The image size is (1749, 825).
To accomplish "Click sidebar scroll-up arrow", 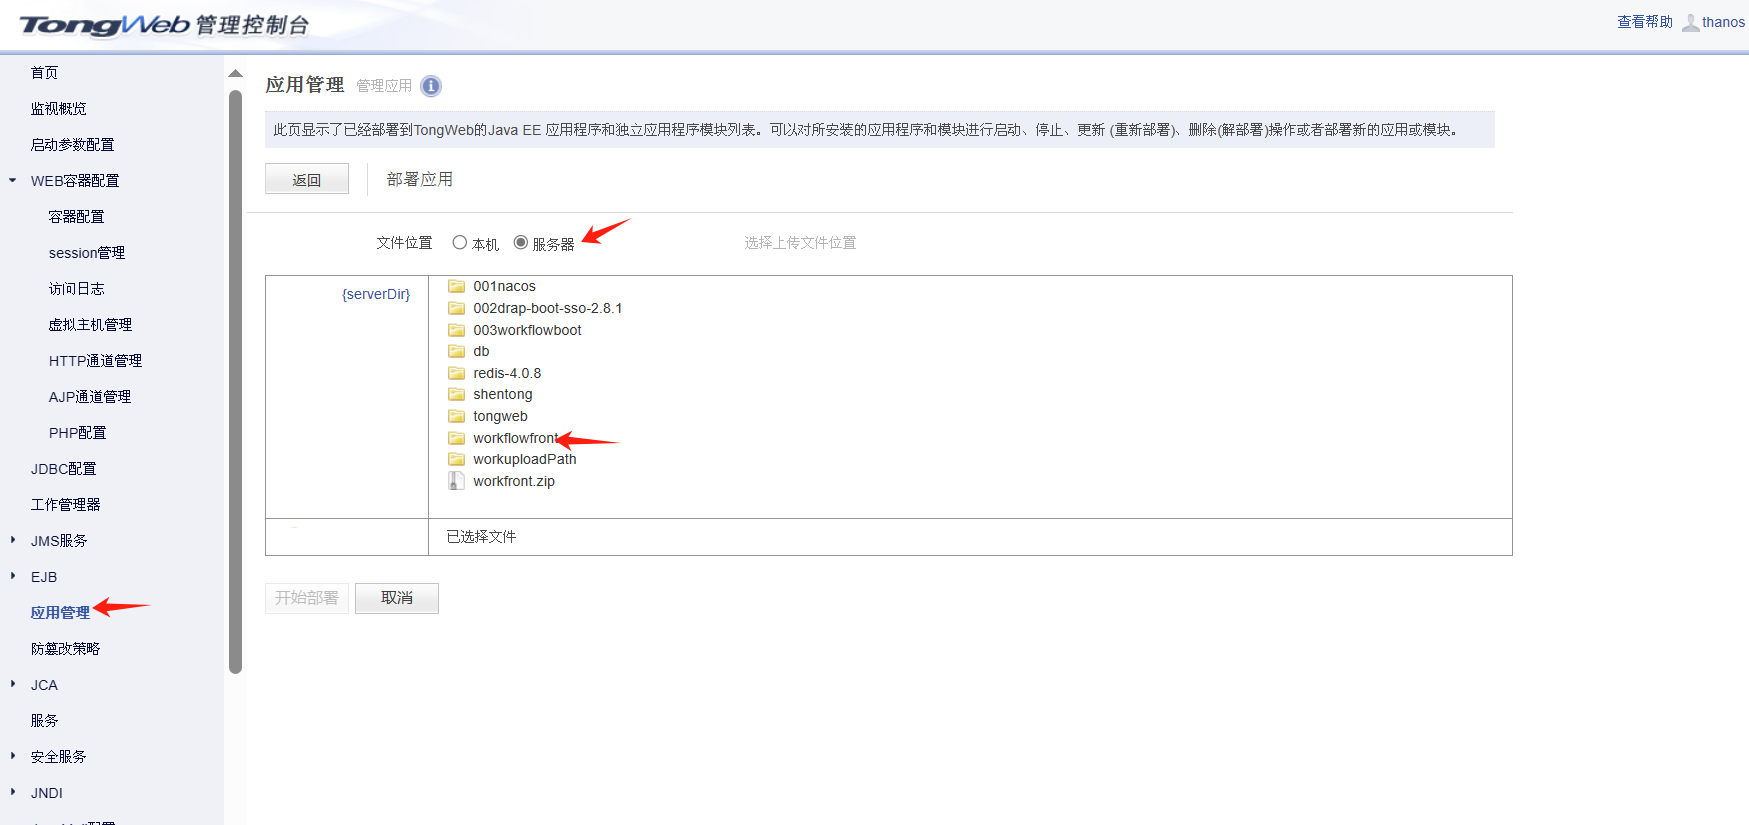I will click(236, 73).
